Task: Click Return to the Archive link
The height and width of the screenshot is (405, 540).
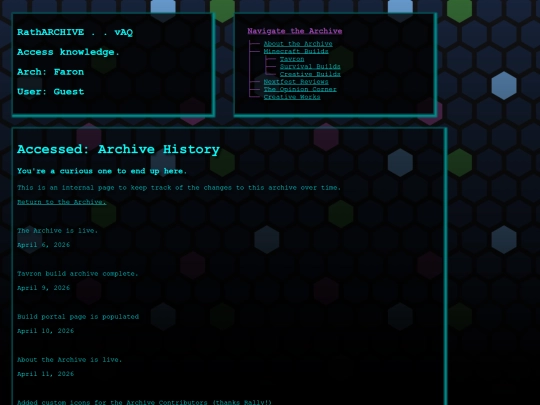Action: pos(62,202)
